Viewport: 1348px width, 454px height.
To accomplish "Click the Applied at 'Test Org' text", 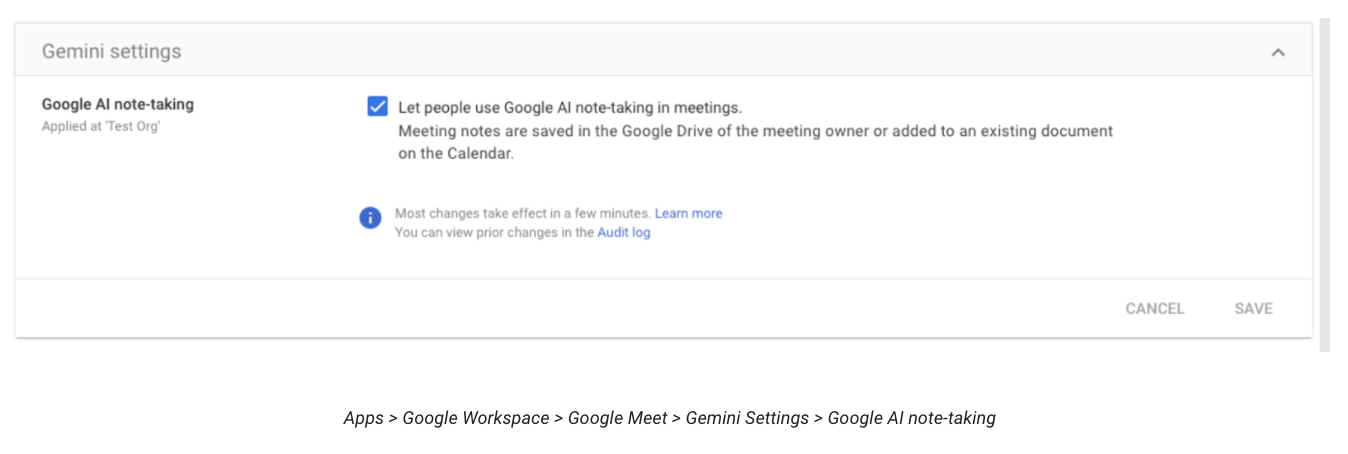I will (x=101, y=126).
